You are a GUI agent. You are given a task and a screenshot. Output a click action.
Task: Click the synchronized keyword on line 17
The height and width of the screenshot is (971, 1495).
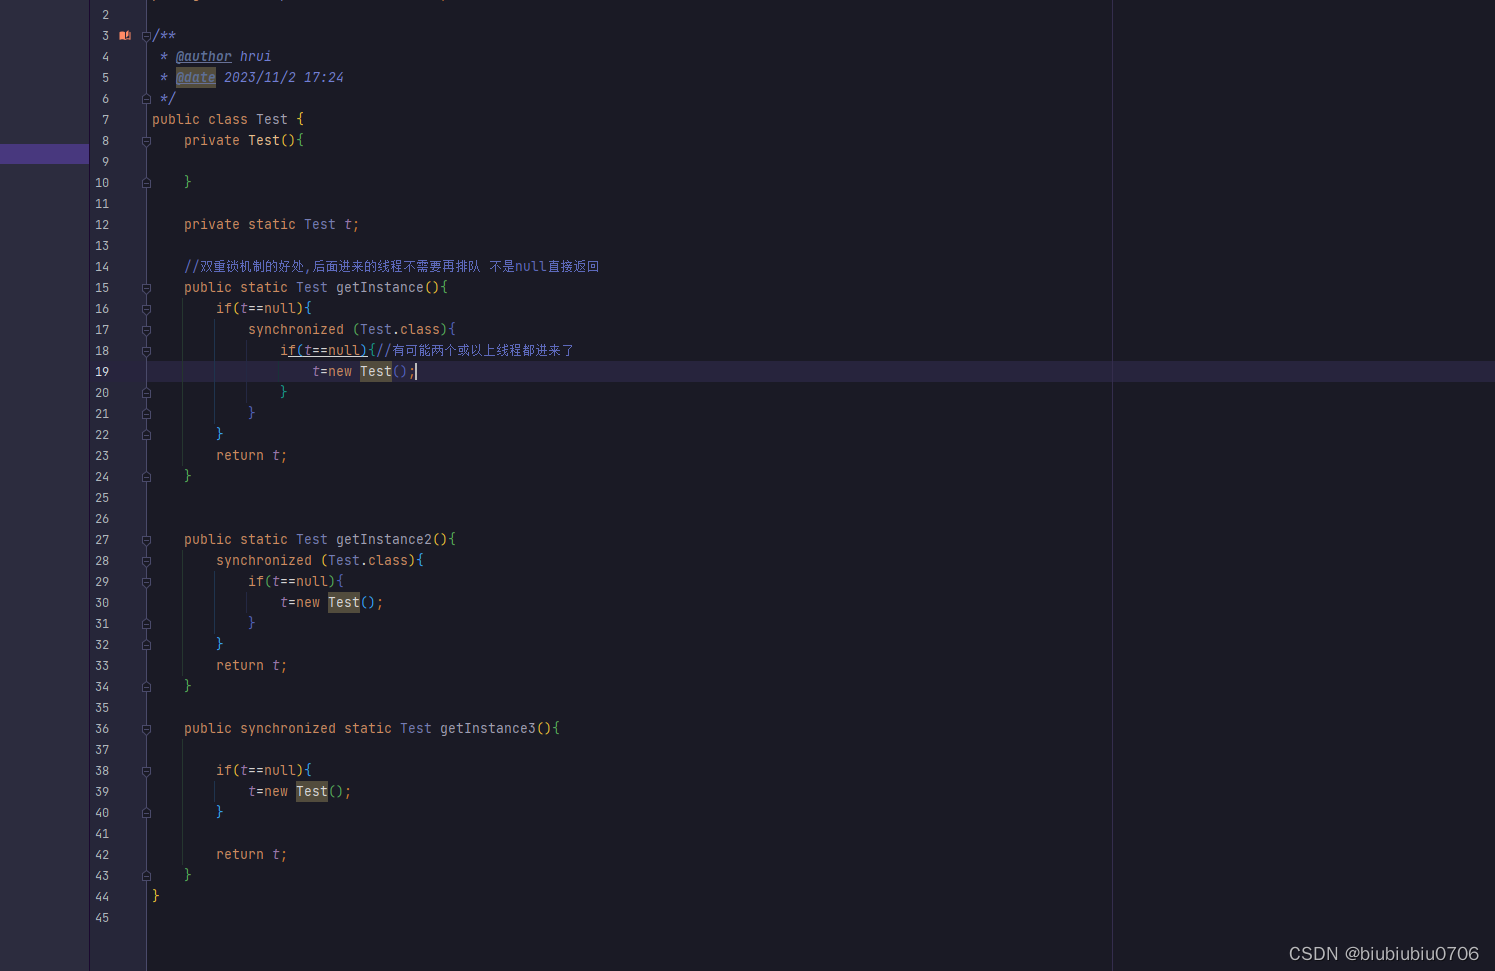296,330
